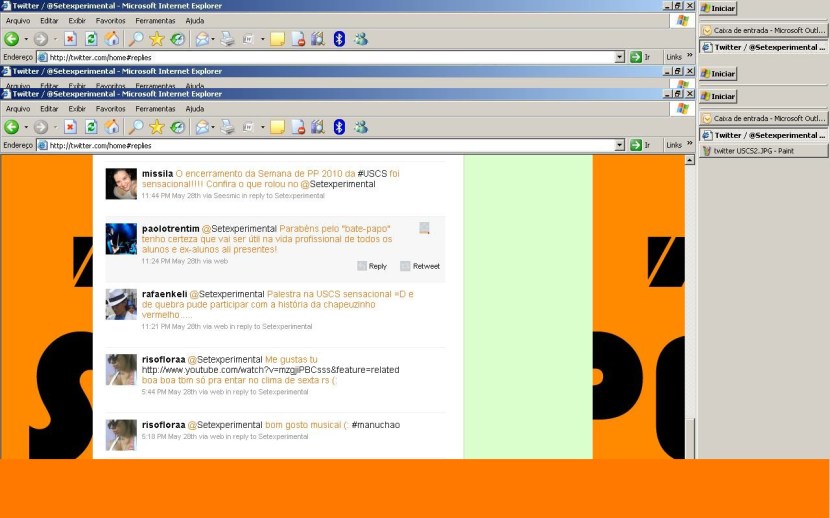Click the Stop icon in the lower browser toolbar

tap(70, 127)
